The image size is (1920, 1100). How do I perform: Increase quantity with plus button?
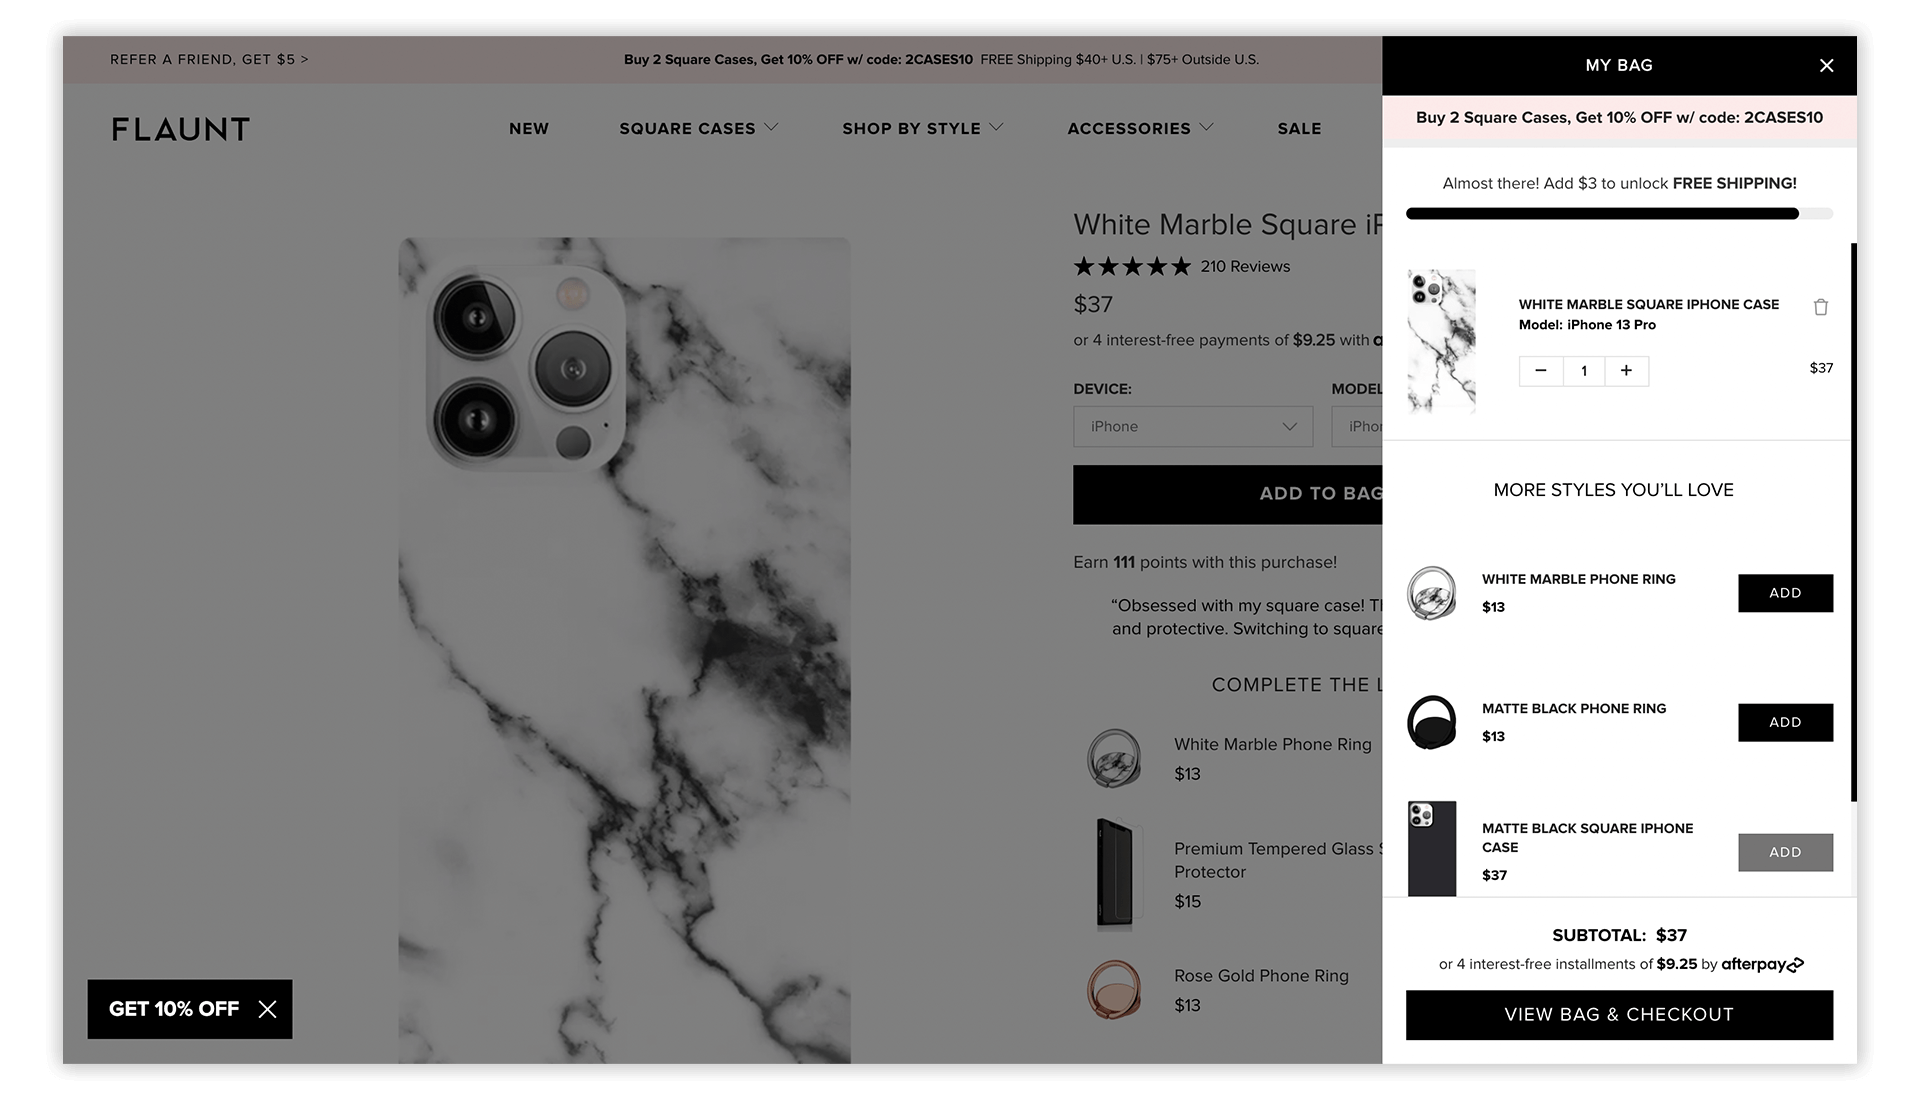(x=1626, y=371)
